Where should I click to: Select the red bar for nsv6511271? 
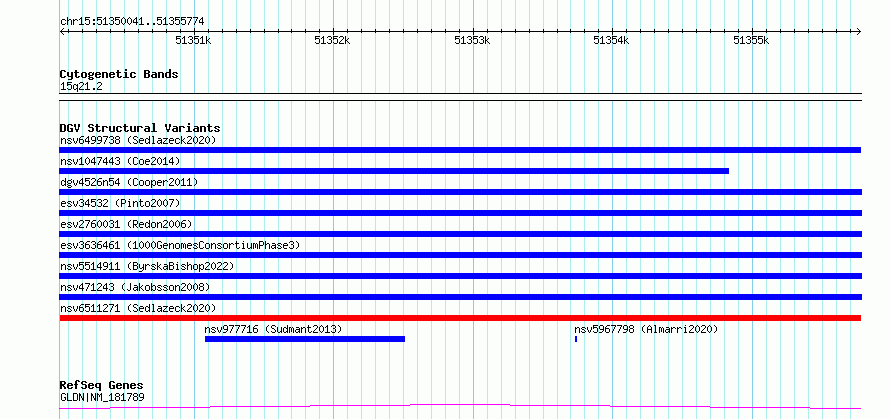[460, 318]
